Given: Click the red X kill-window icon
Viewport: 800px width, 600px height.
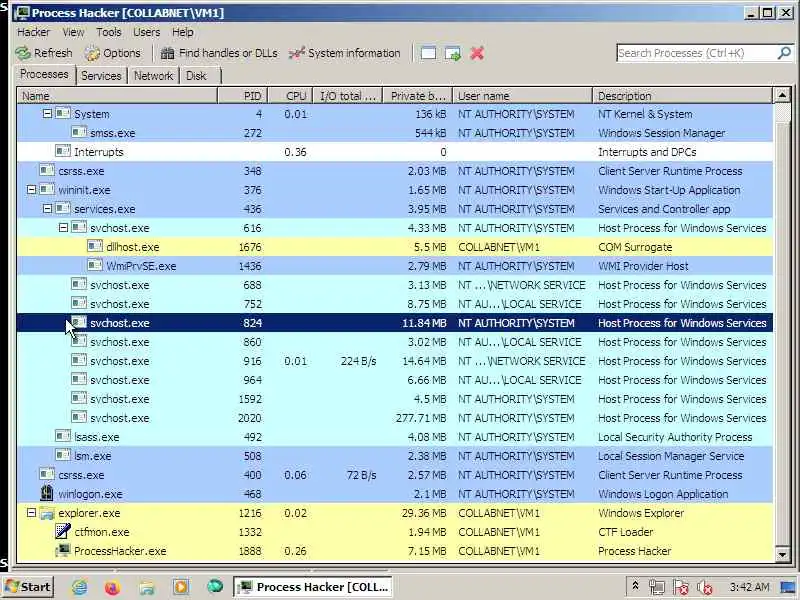Looking at the screenshot, I should coord(477,53).
